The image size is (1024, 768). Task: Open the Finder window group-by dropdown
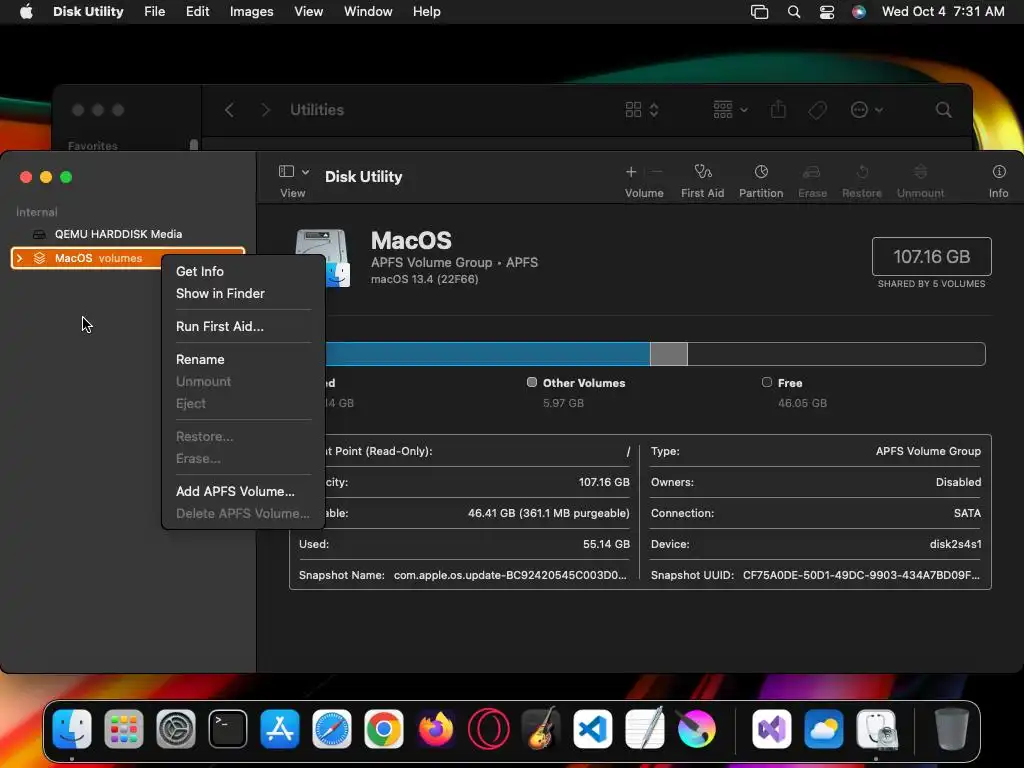click(730, 110)
